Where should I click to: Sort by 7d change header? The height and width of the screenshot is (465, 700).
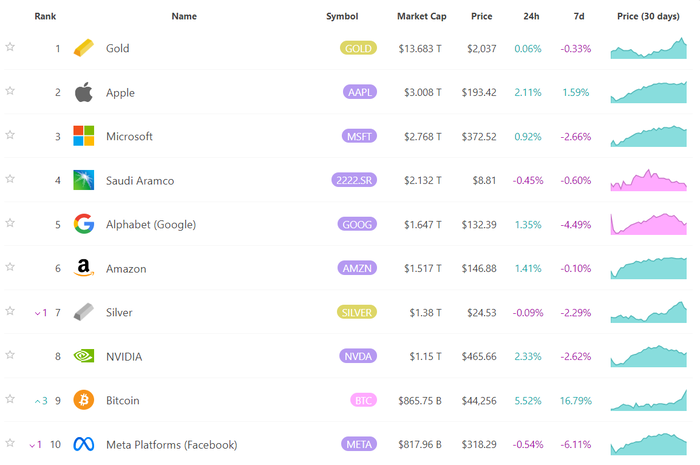579,16
